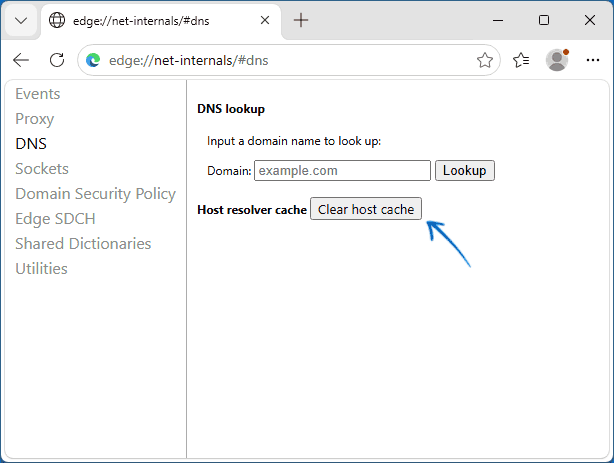Maximize the browser window

544,20
